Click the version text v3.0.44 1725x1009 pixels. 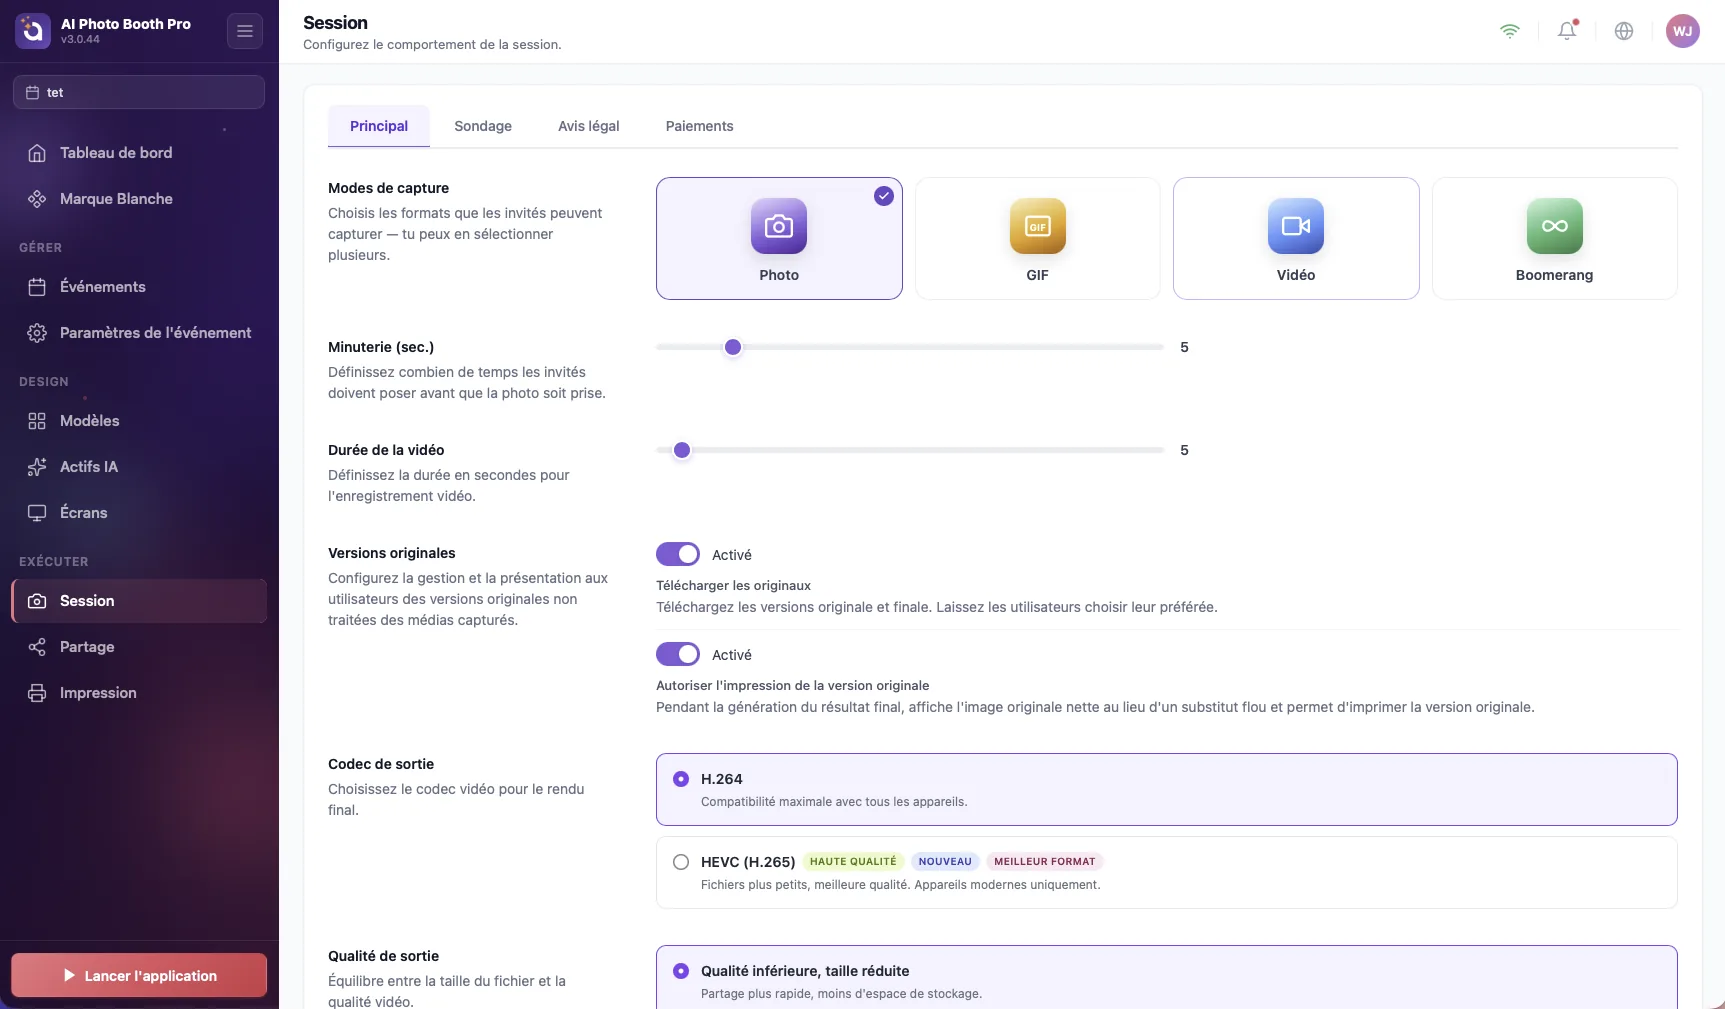click(80, 40)
